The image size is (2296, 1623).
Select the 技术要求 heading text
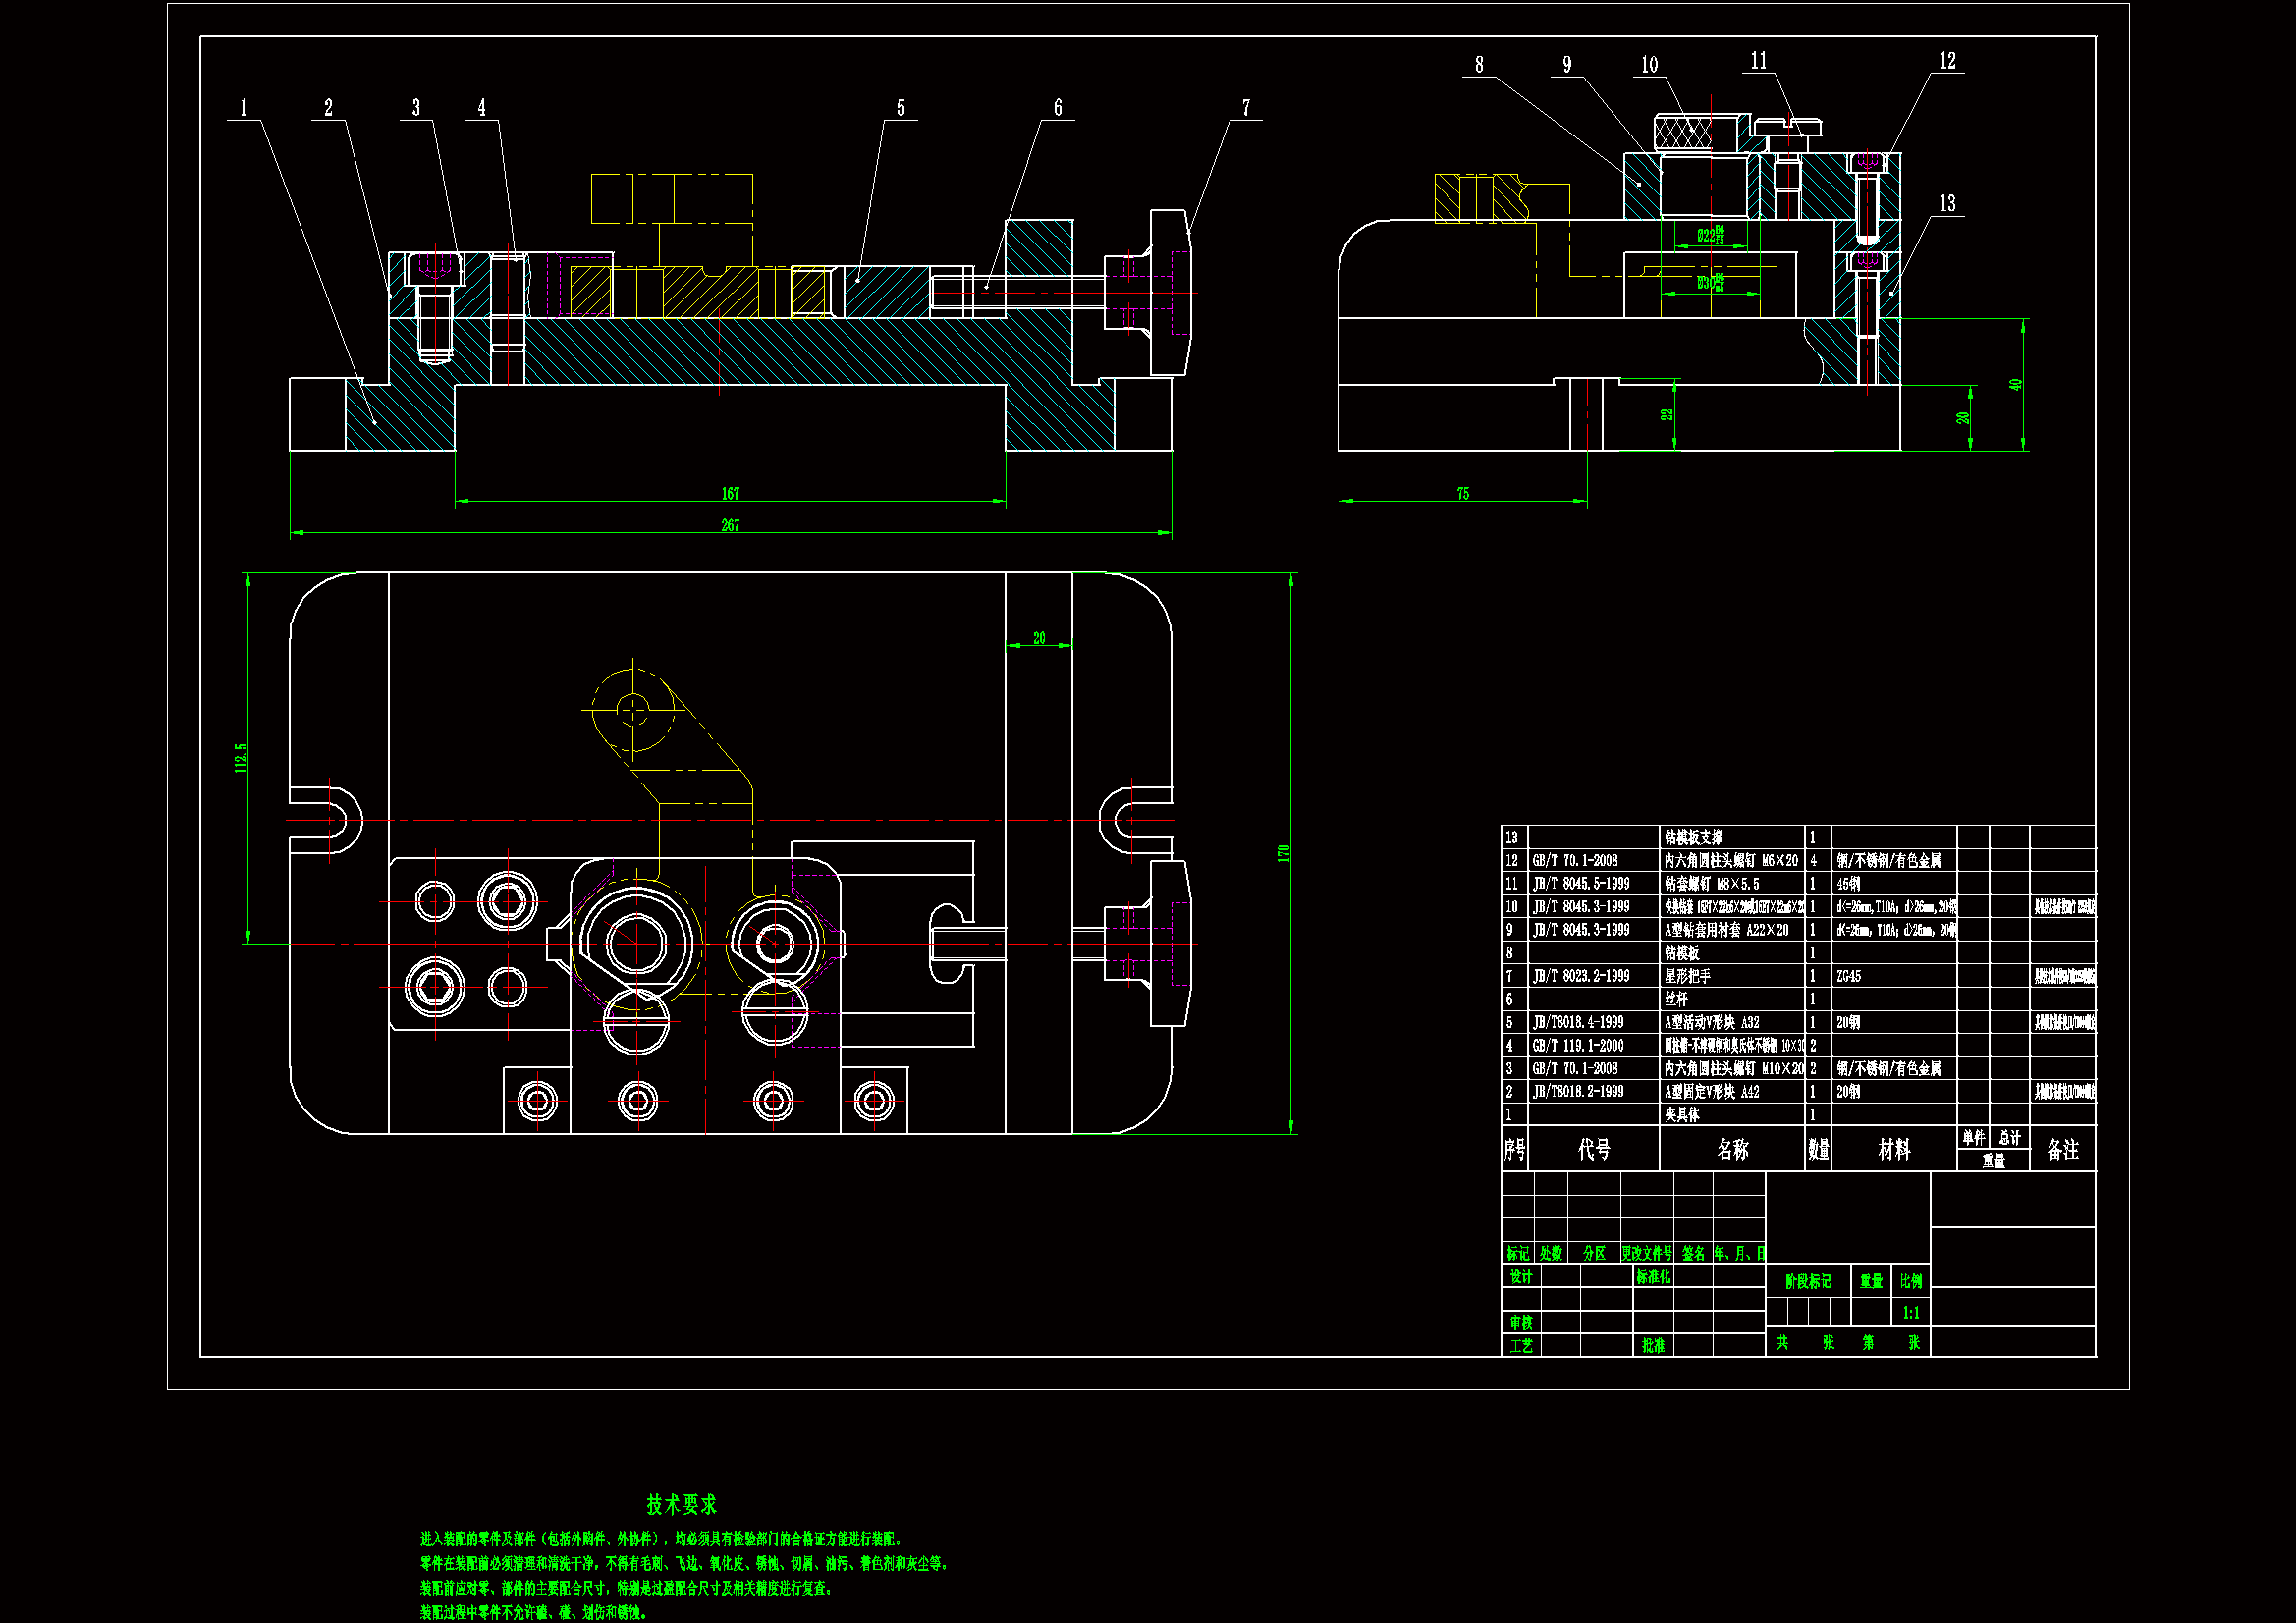coord(681,1504)
